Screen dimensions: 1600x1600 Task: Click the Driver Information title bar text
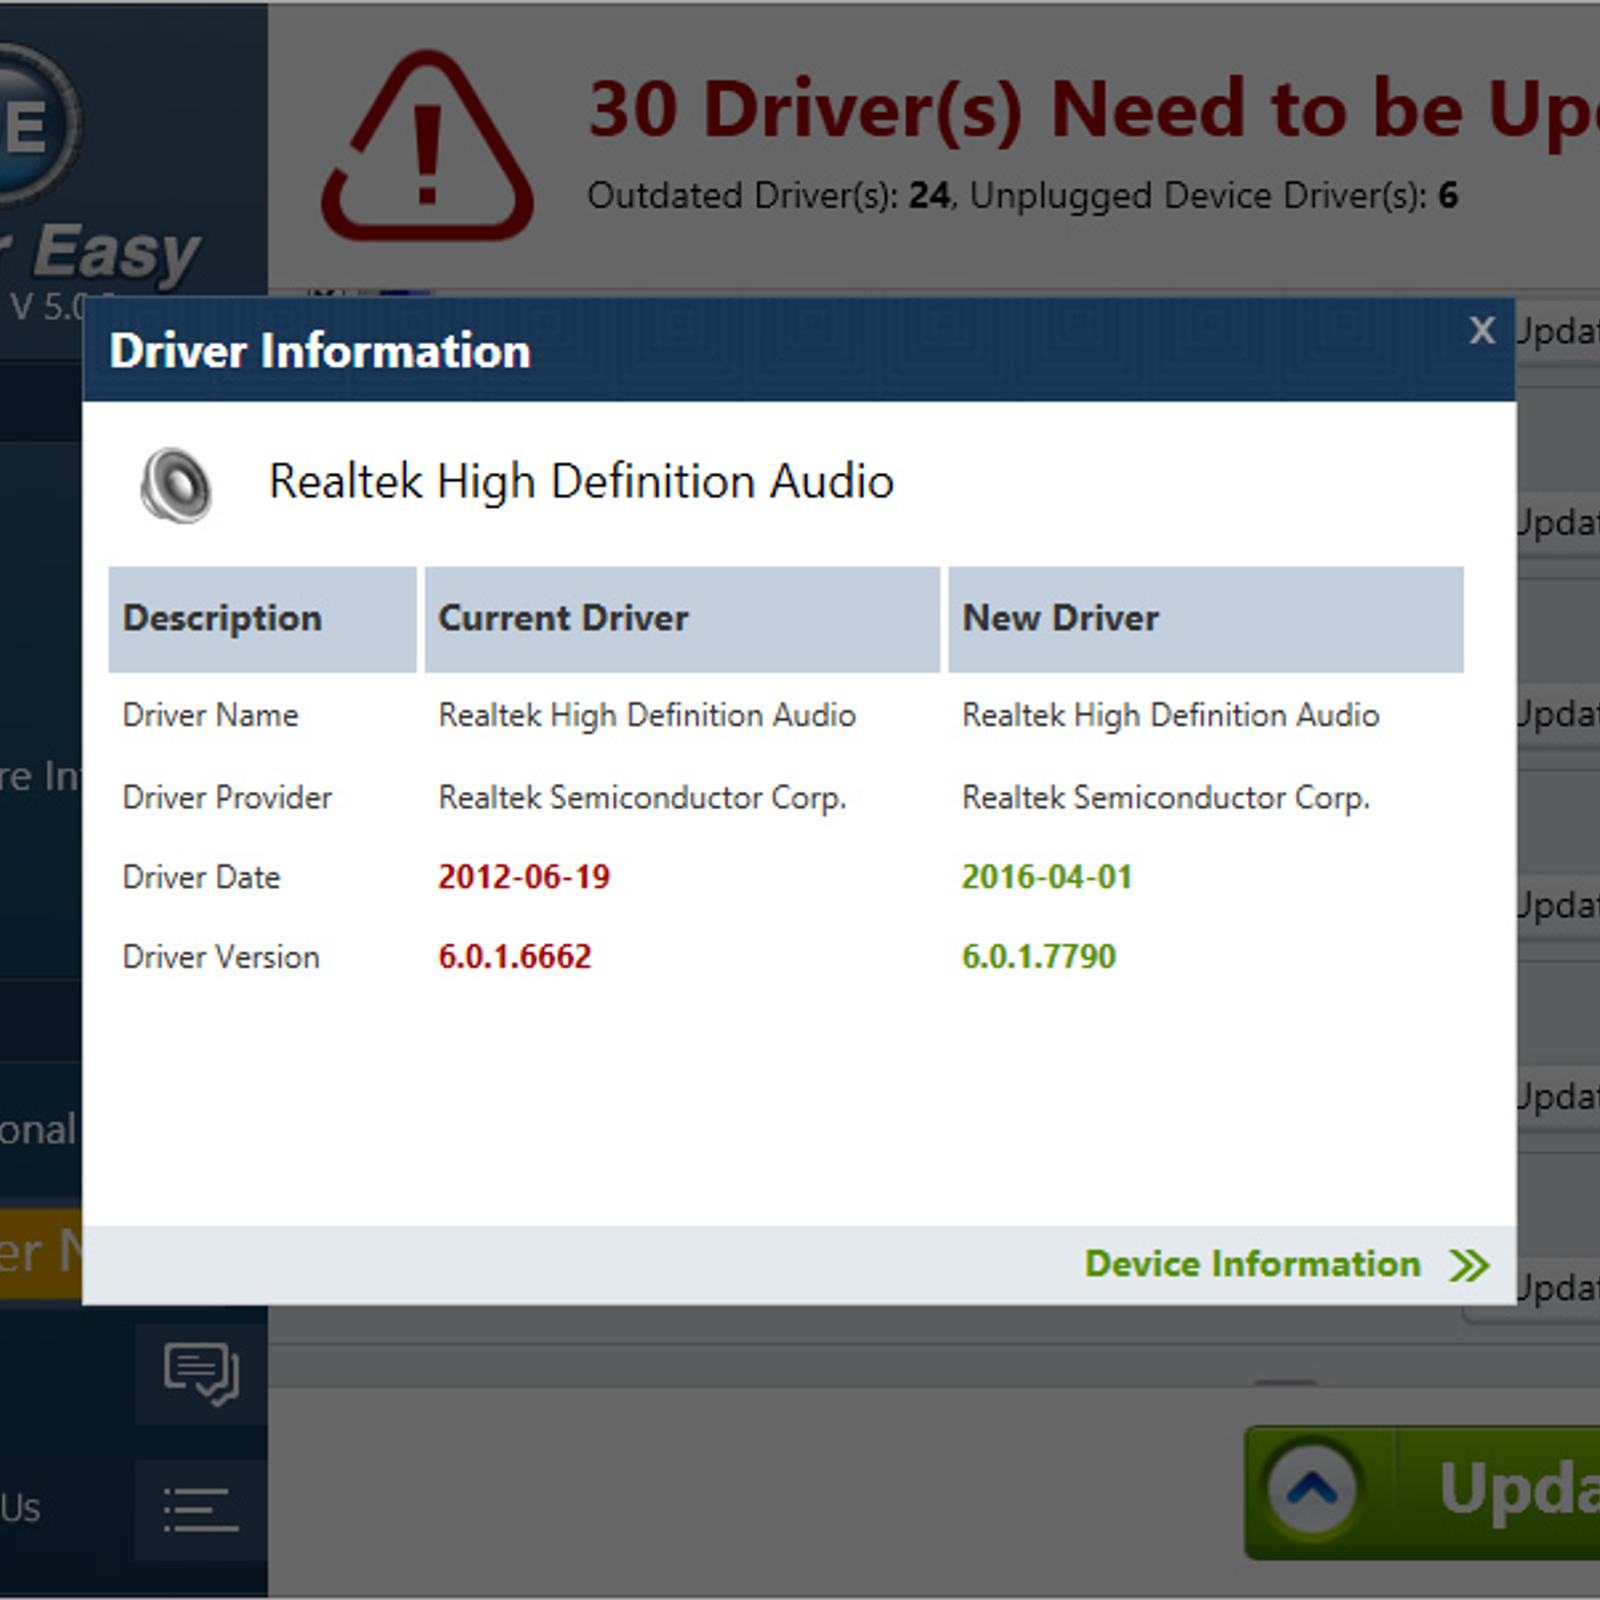pyautogui.click(x=320, y=352)
